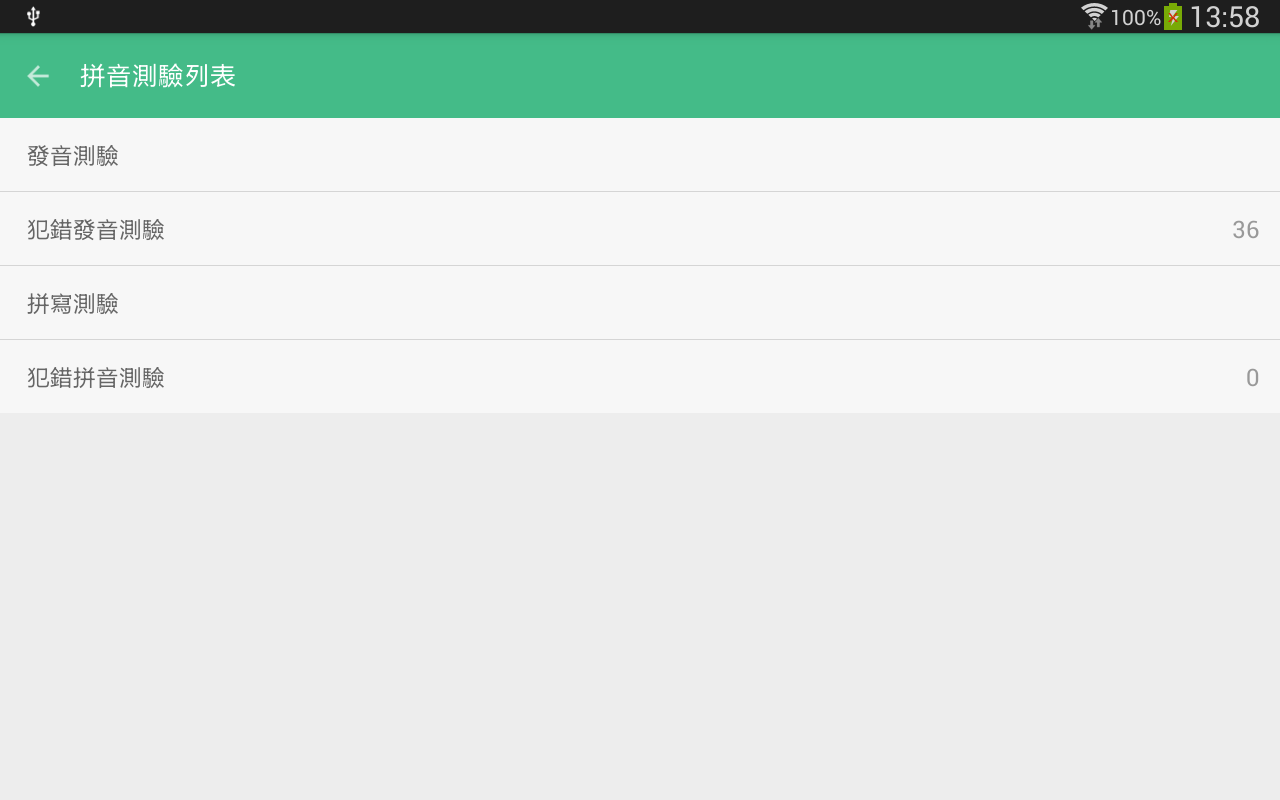Select the pronunciation mistakes row with 36 items
Screen dimensions: 1280x800
[640, 229]
